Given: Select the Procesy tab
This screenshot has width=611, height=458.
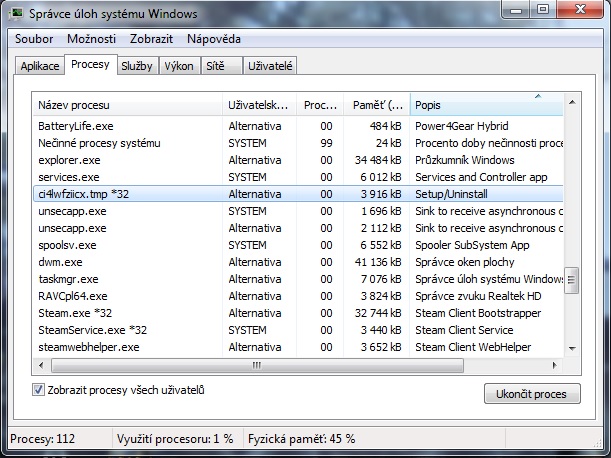Looking at the screenshot, I should (90, 64).
